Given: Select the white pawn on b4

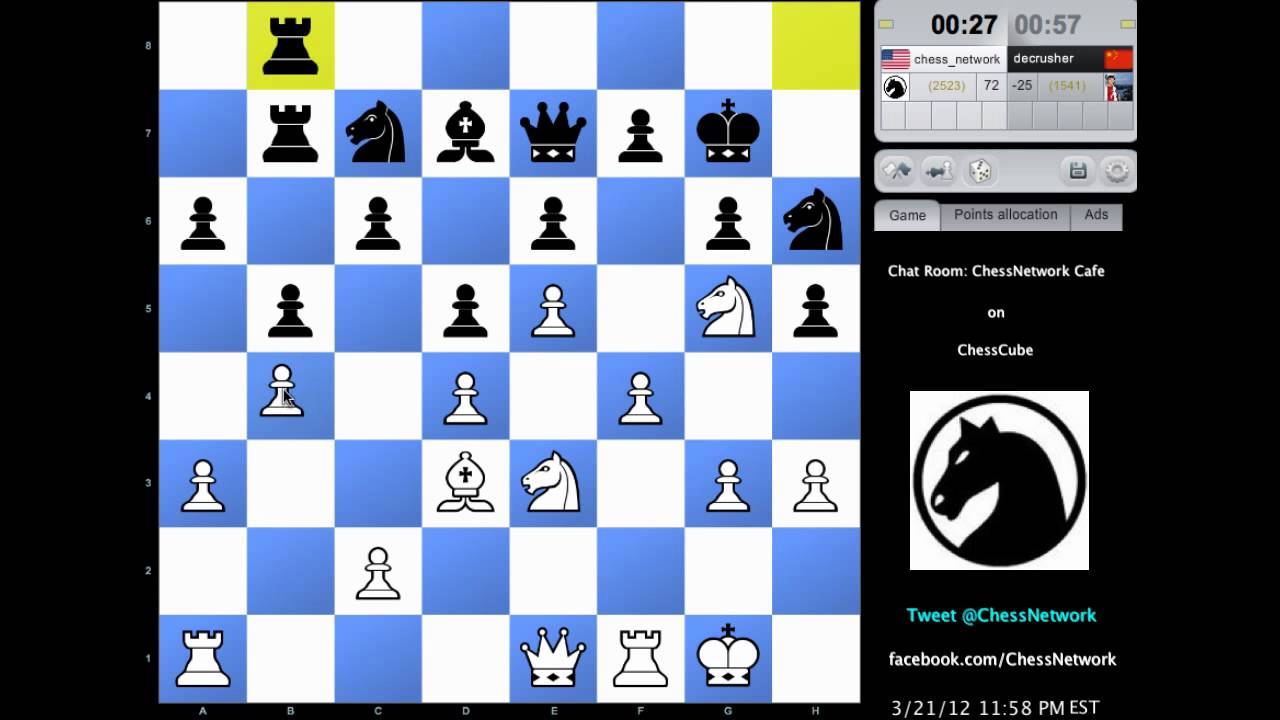Looking at the screenshot, I should pyautogui.click(x=282, y=391).
